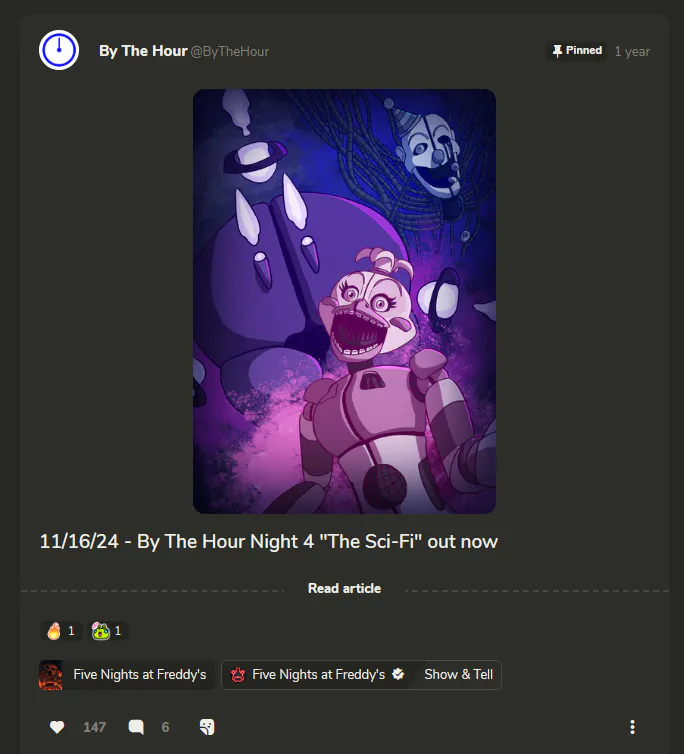
Task: Place a sticker using the sticker icon
Action: point(207,727)
